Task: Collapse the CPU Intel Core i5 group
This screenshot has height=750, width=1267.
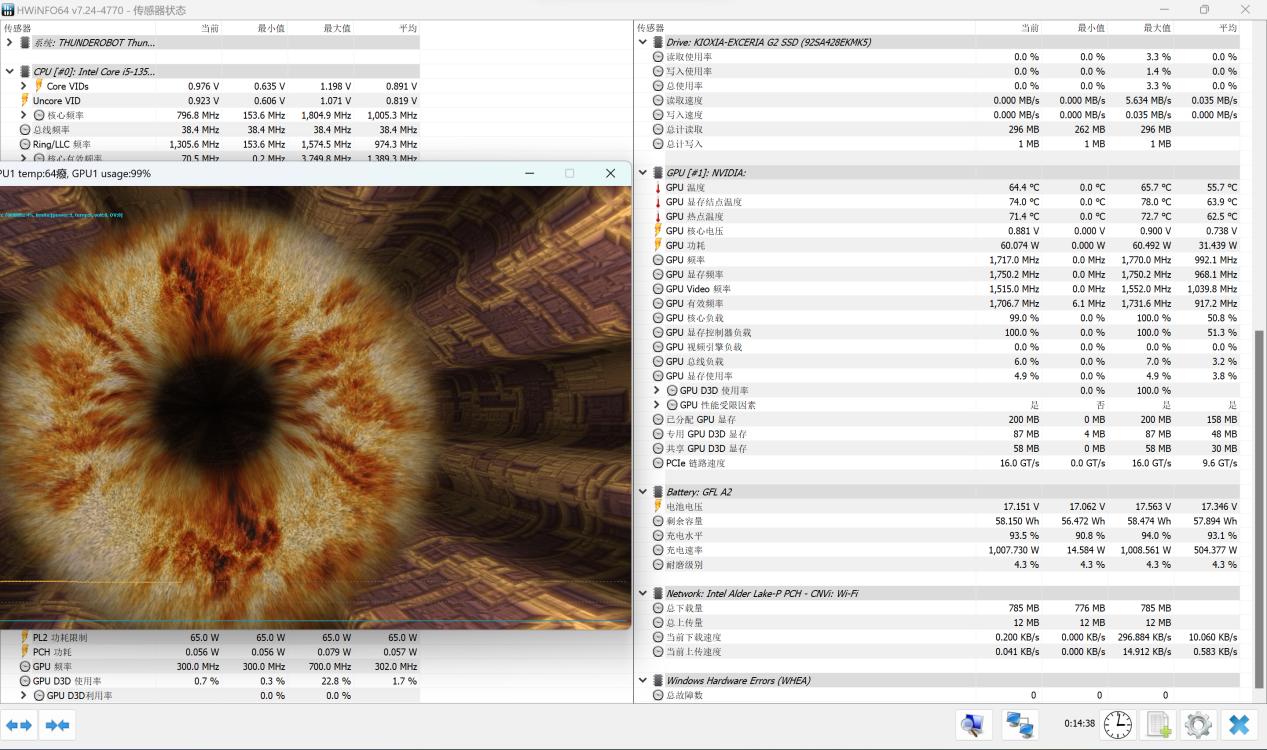Action: [10, 72]
